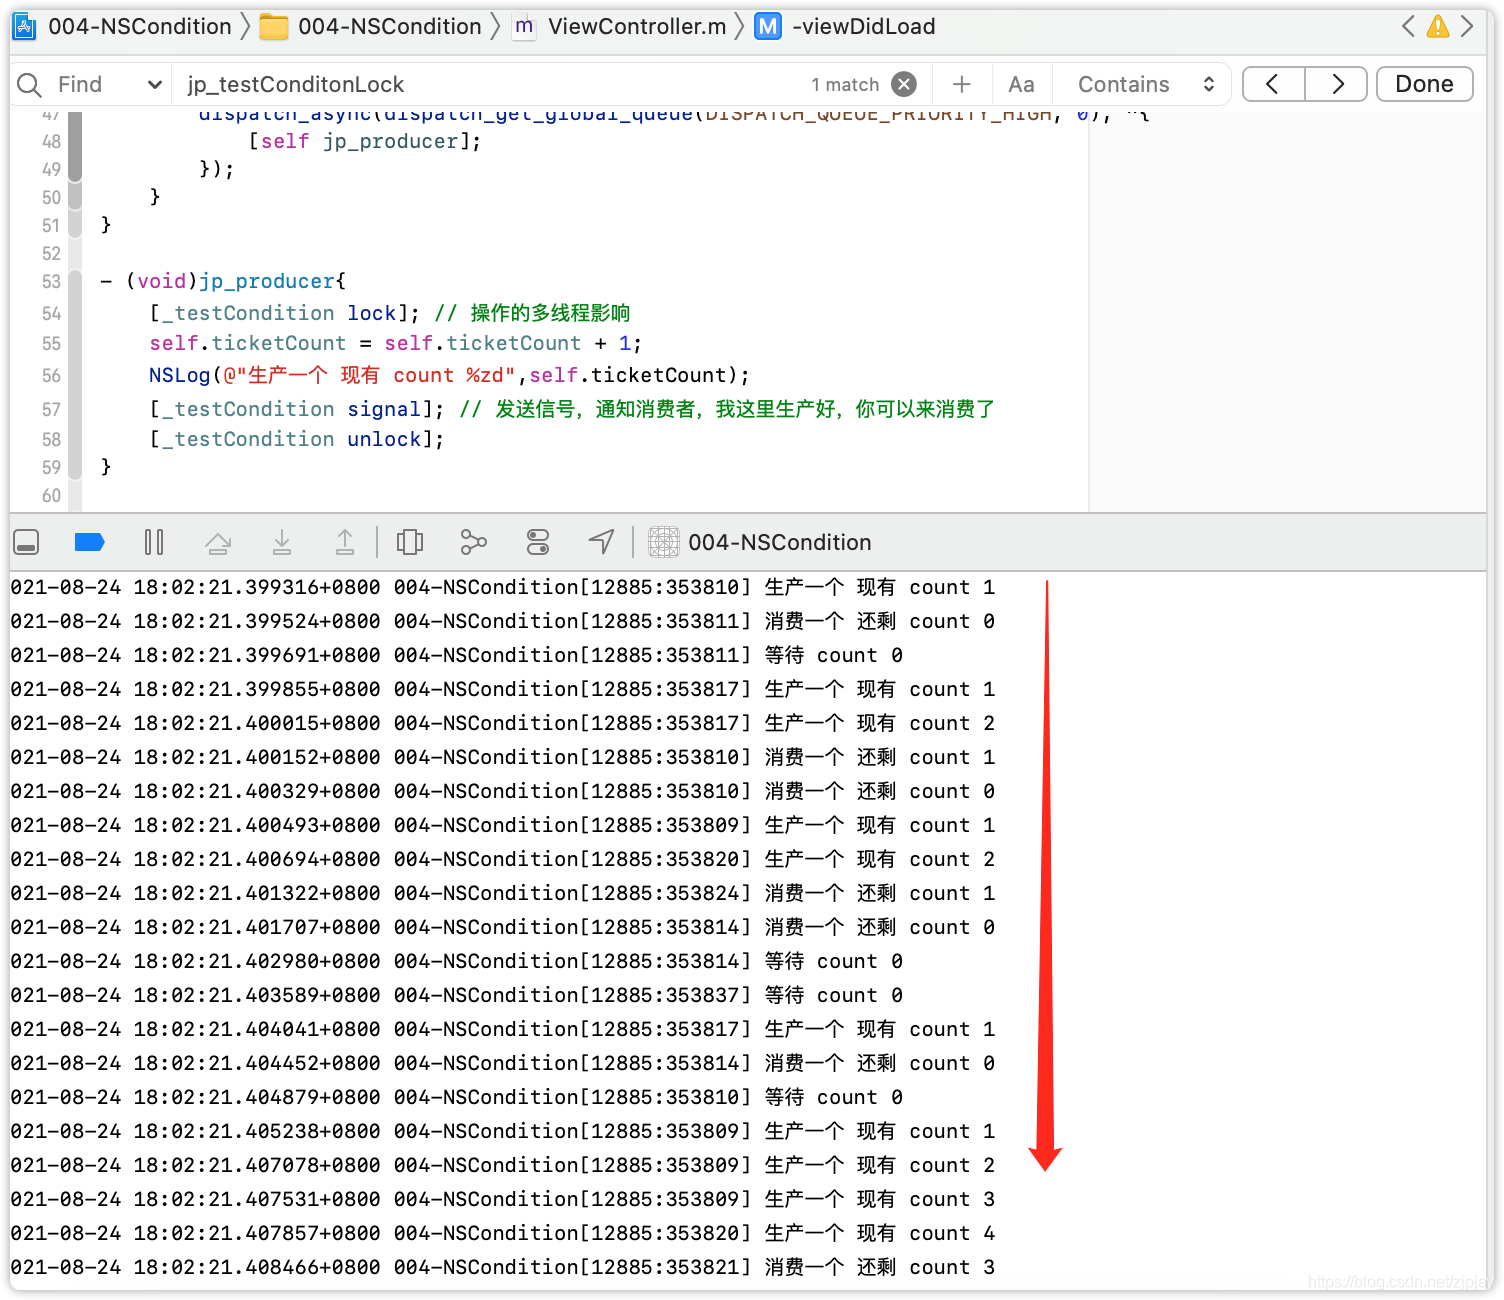Click the magnifying glass search icon
Viewport: 1504px width, 1300px height.
[29, 85]
